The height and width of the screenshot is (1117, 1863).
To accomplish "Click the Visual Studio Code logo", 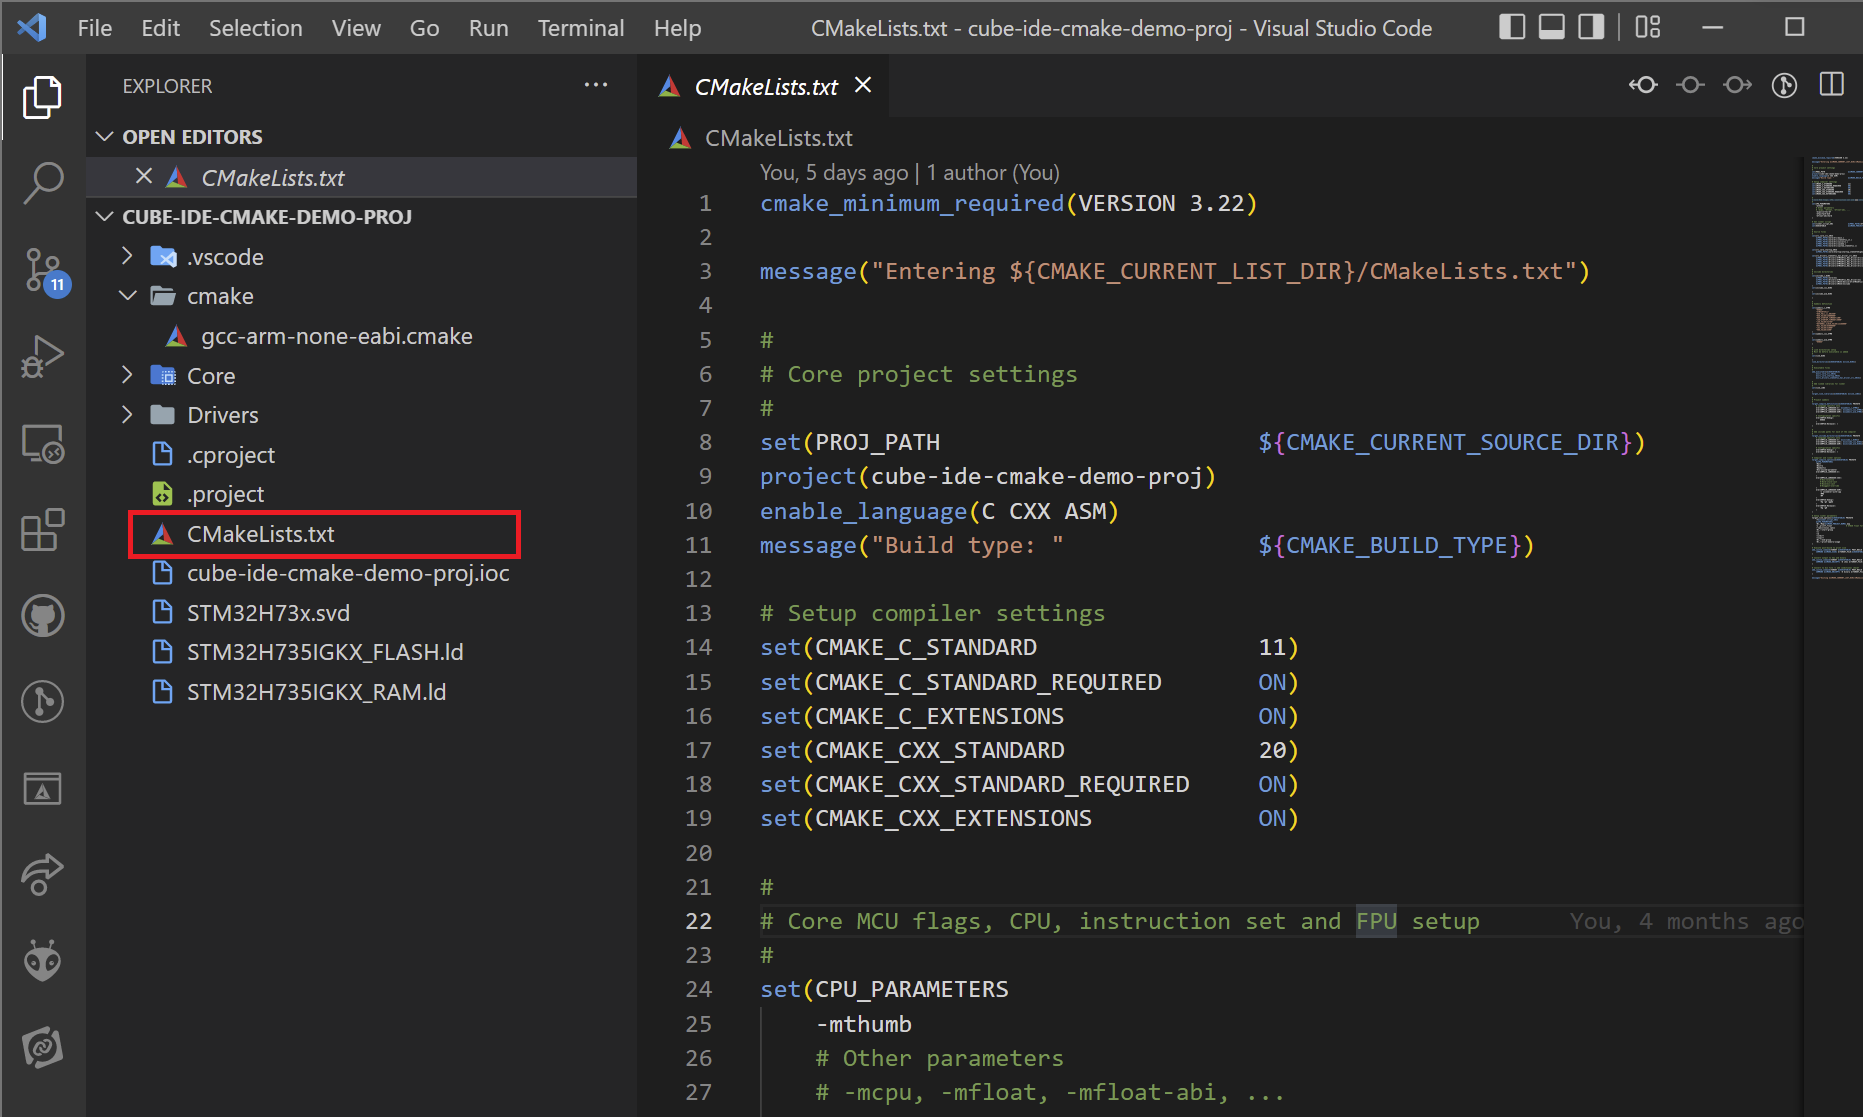I will click(x=31, y=27).
